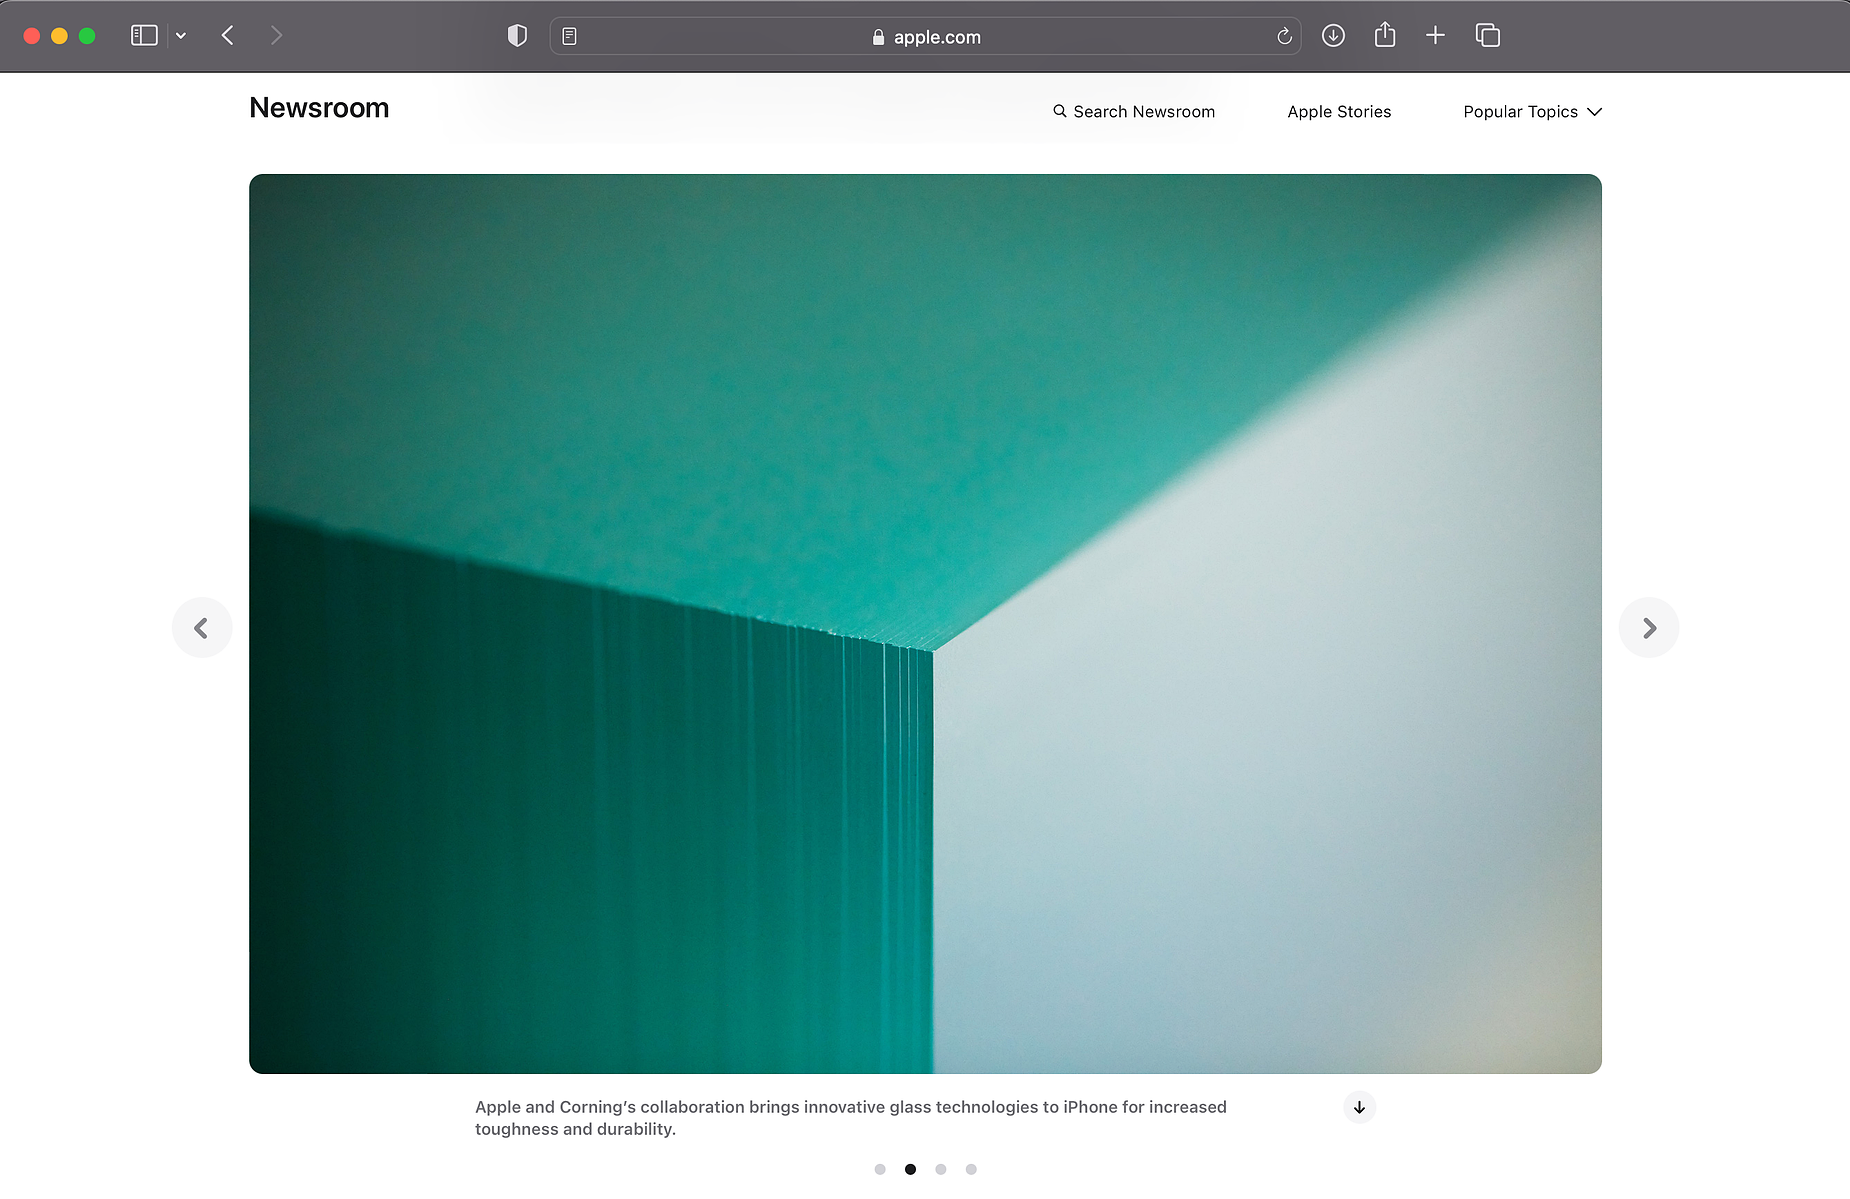Download the image with the arrow button
Screen dimensions: 1850x1199
[x=1359, y=1107]
